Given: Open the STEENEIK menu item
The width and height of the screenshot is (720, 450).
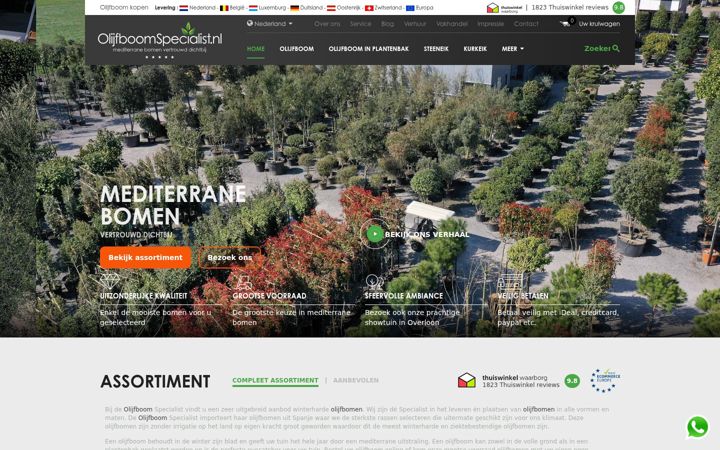Looking at the screenshot, I should (436, 49).
